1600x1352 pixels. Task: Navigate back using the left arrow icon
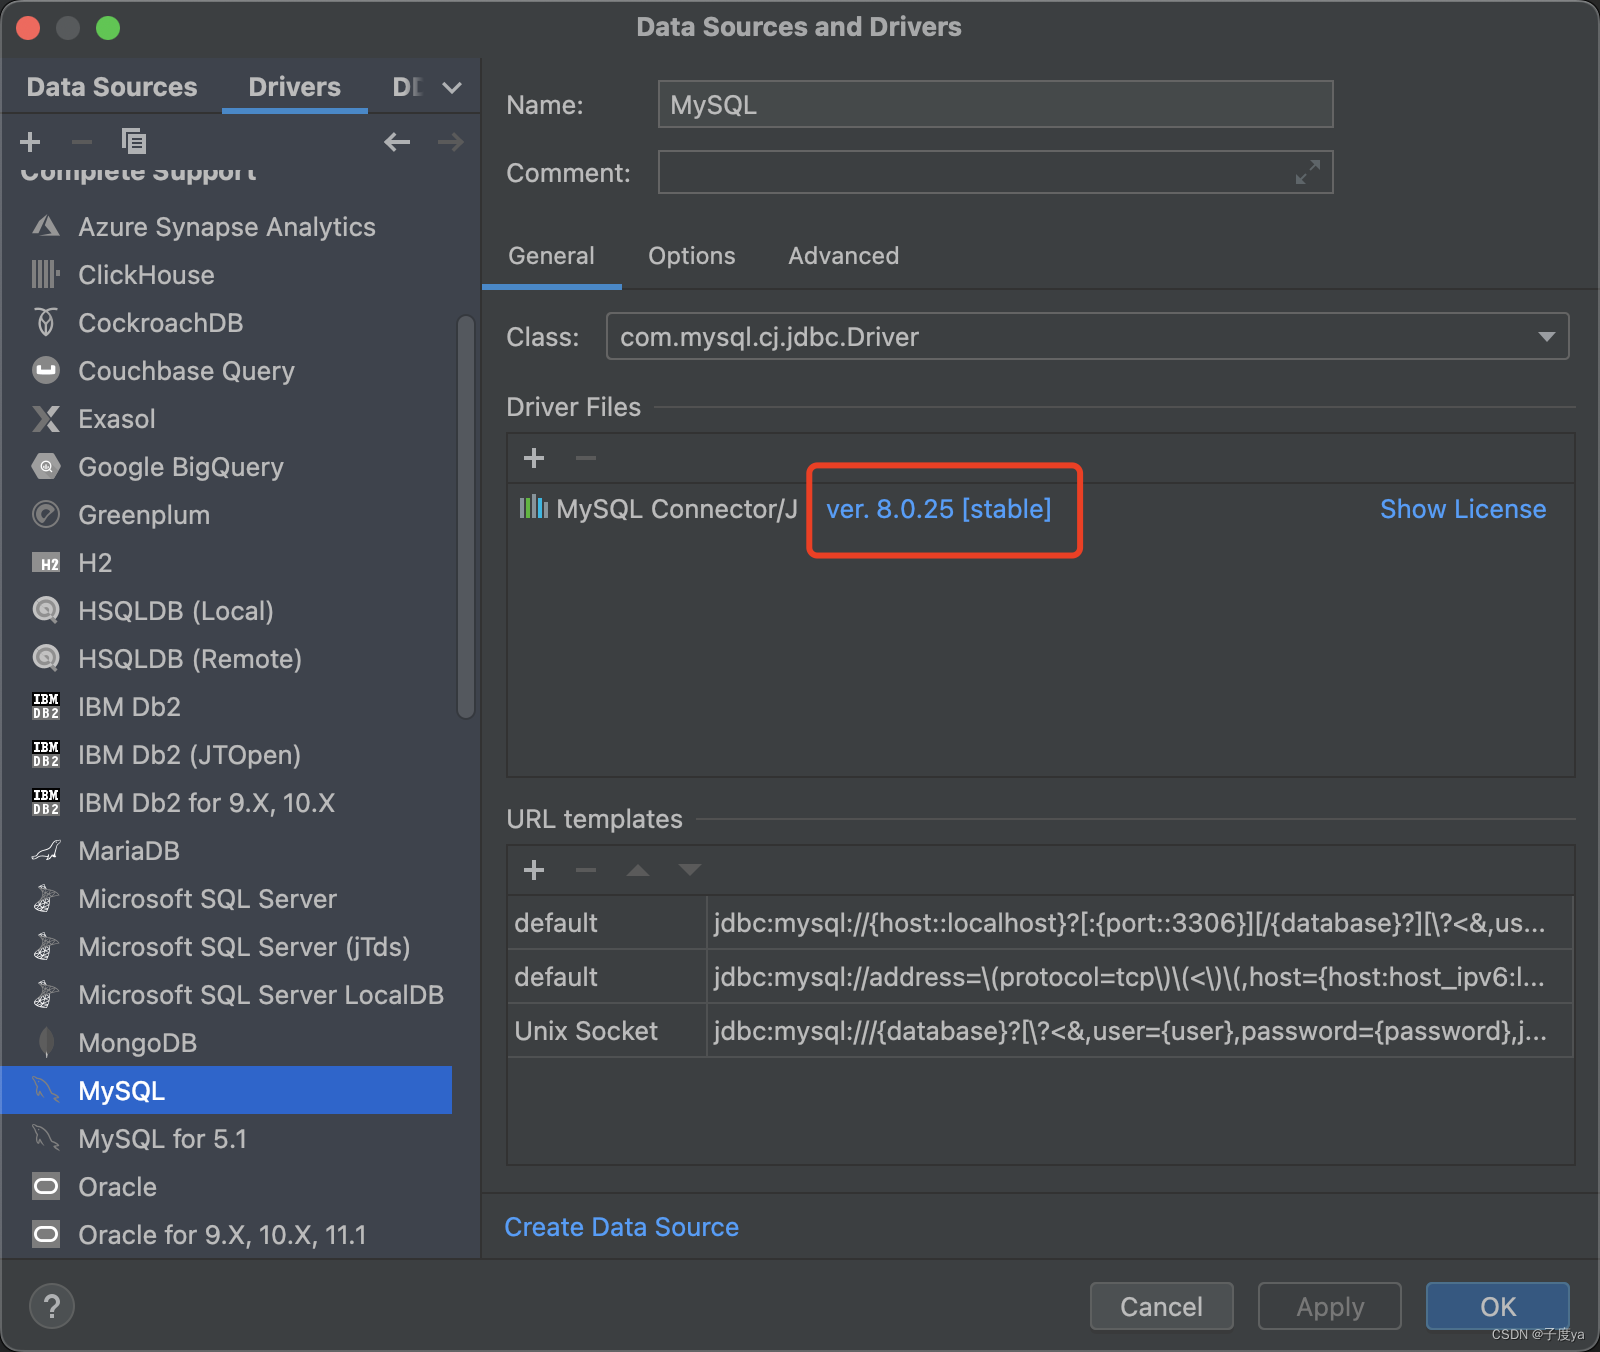tap(397, 141)
